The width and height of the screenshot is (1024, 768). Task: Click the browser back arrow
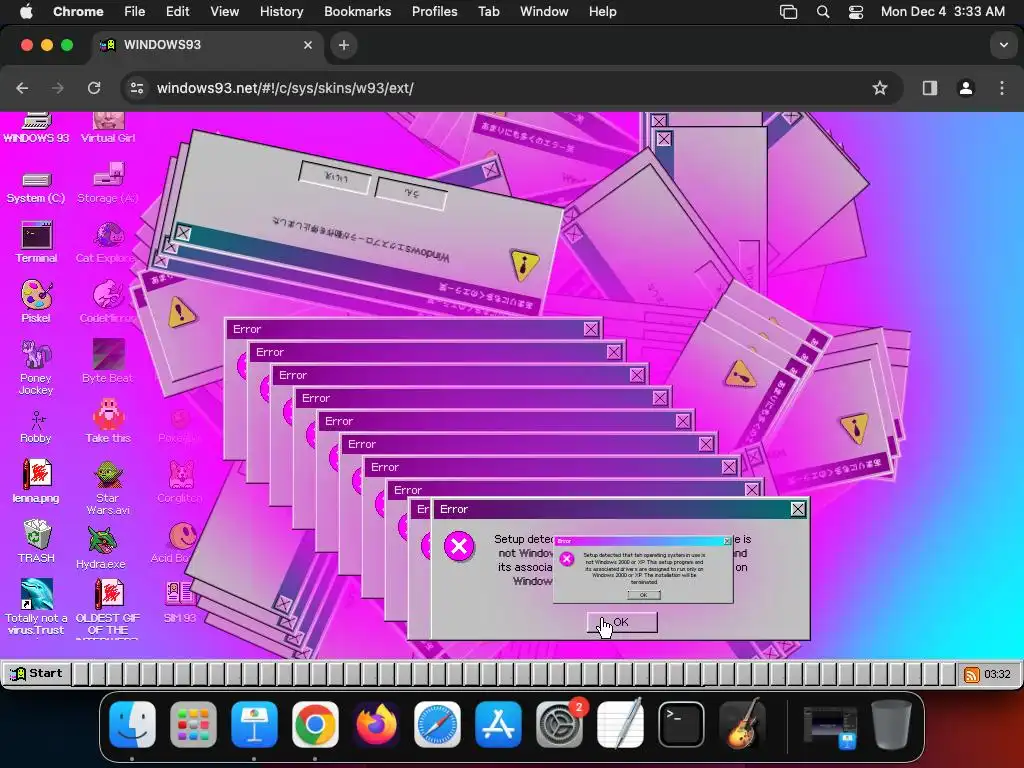(x=22, y=88)
